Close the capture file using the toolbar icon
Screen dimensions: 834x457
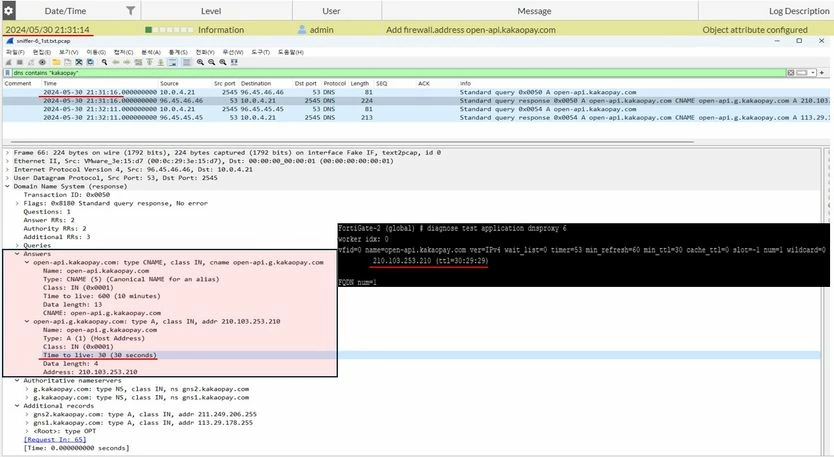[79, 62]
